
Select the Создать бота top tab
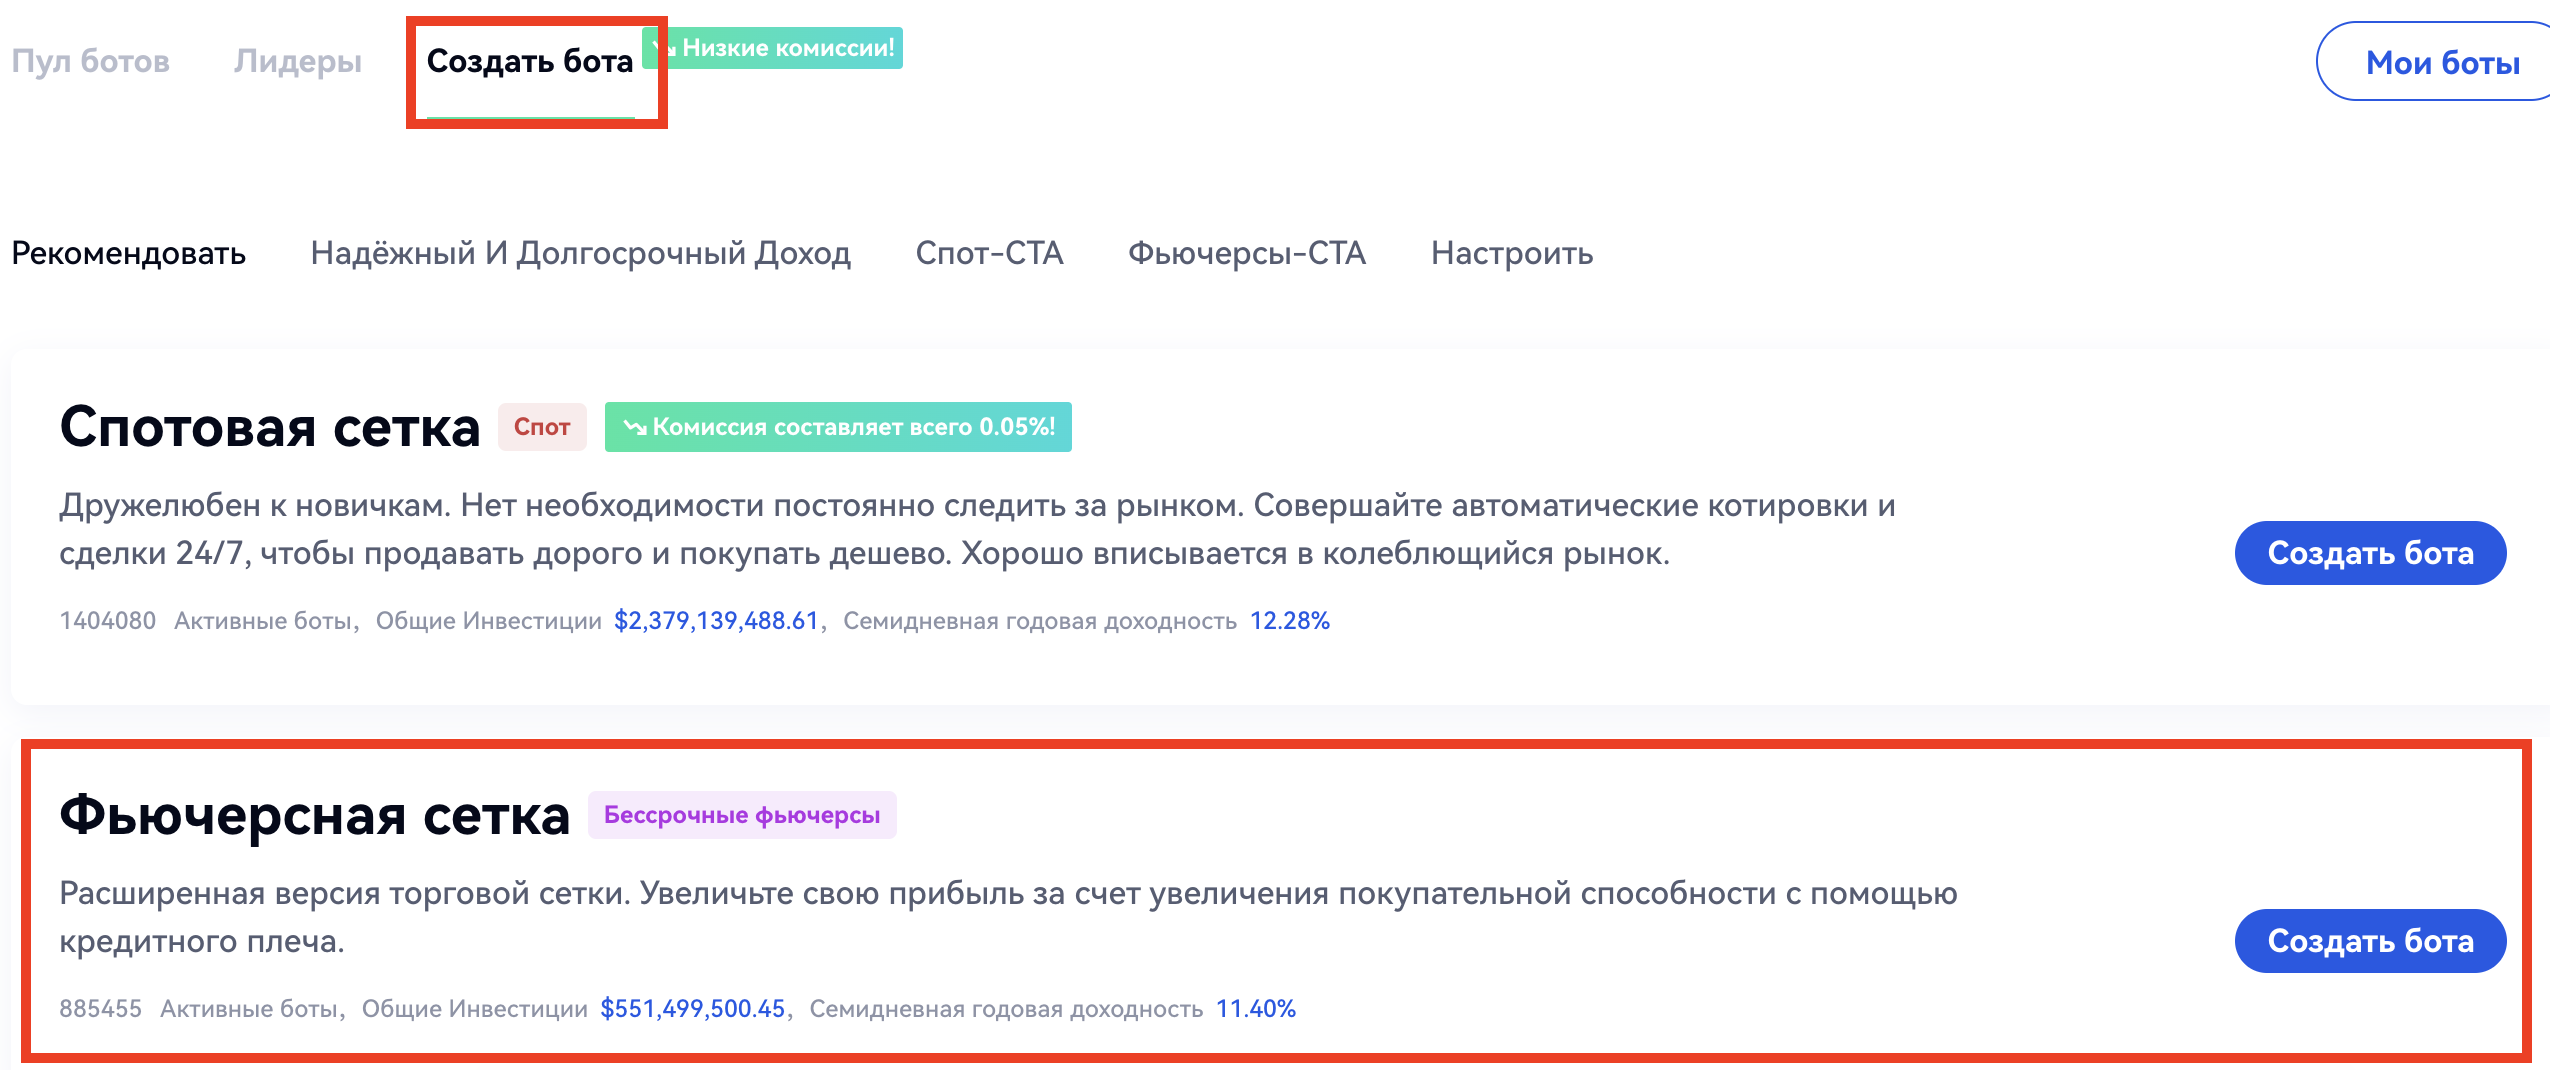pyautogui.click(x=530, y=62)
